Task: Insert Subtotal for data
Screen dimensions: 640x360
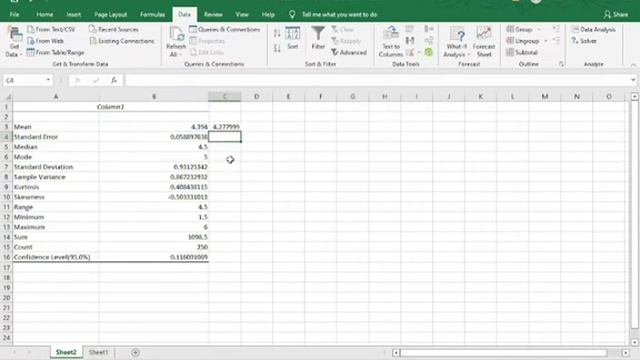Action: click(522, 52)
